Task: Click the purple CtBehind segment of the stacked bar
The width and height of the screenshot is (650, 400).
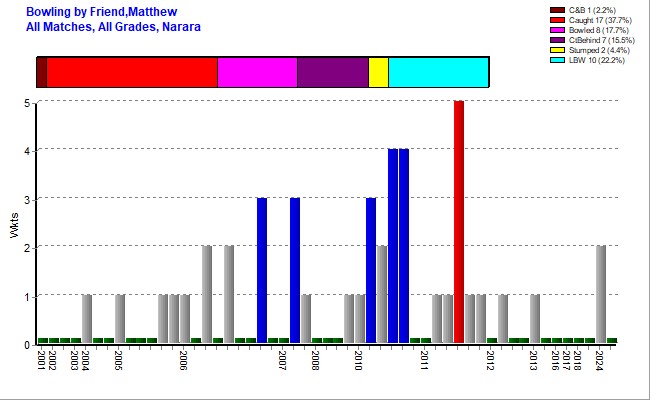Action: [x=333, y=72]
